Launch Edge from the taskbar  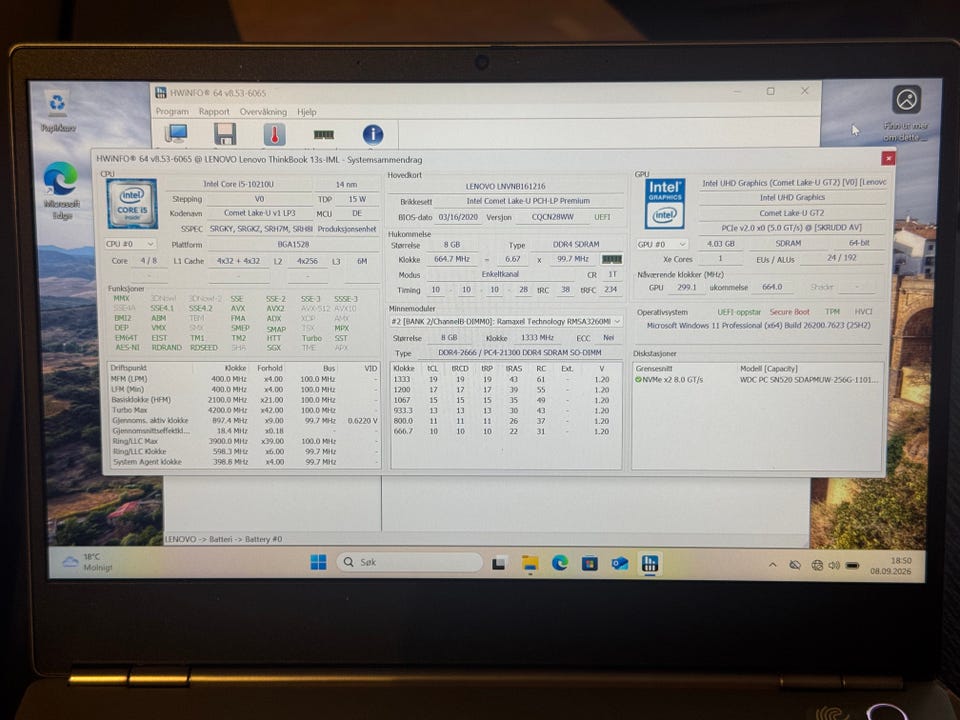point(560,563)
